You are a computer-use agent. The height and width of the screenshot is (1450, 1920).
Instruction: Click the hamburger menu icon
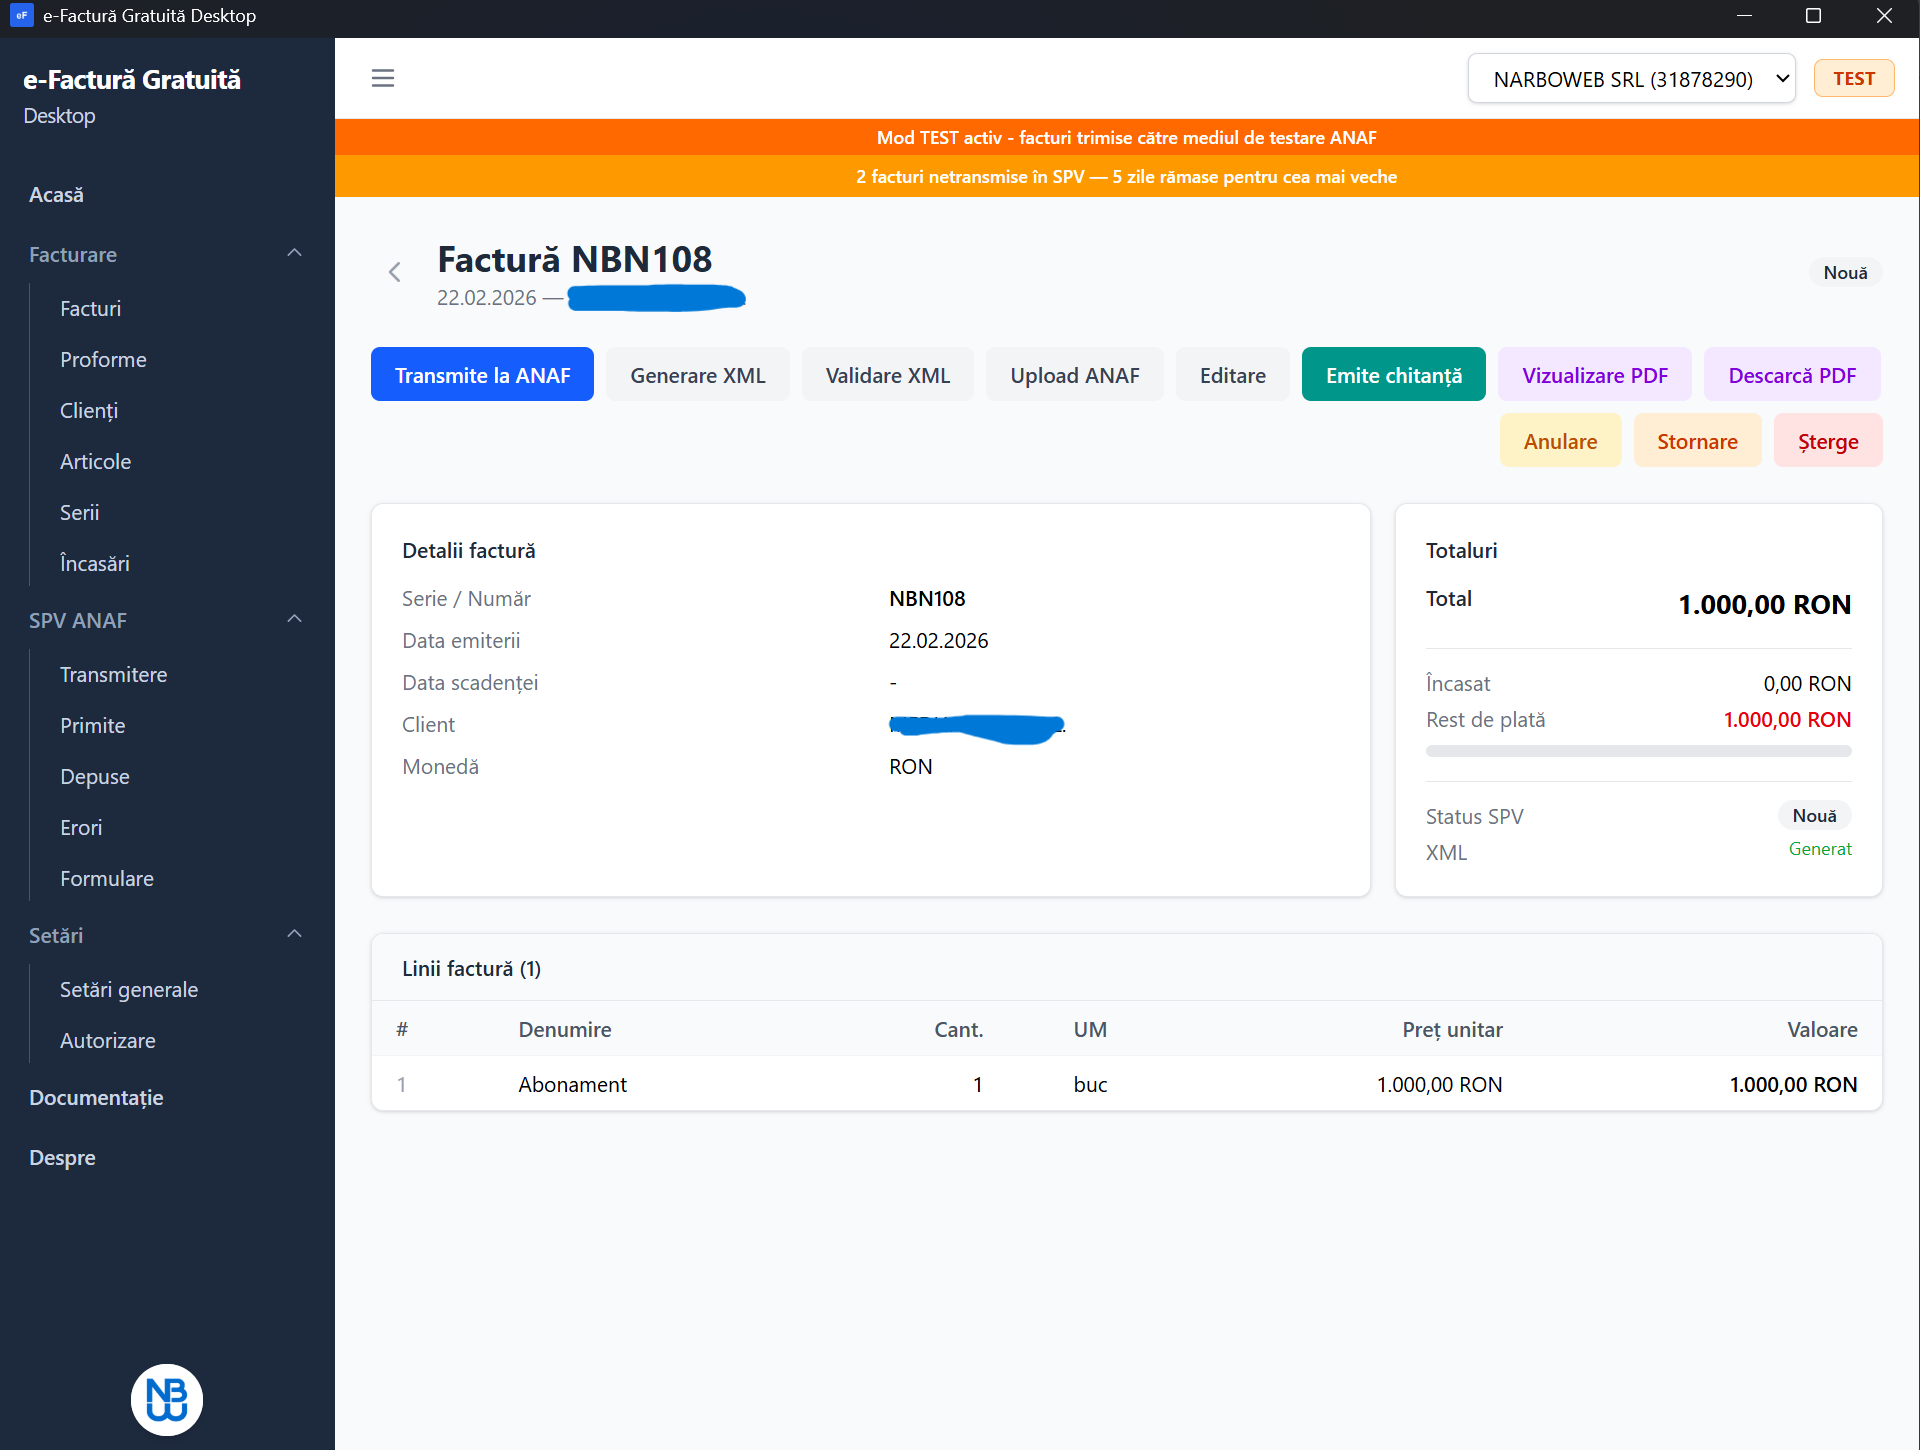[x=382, y=78]
